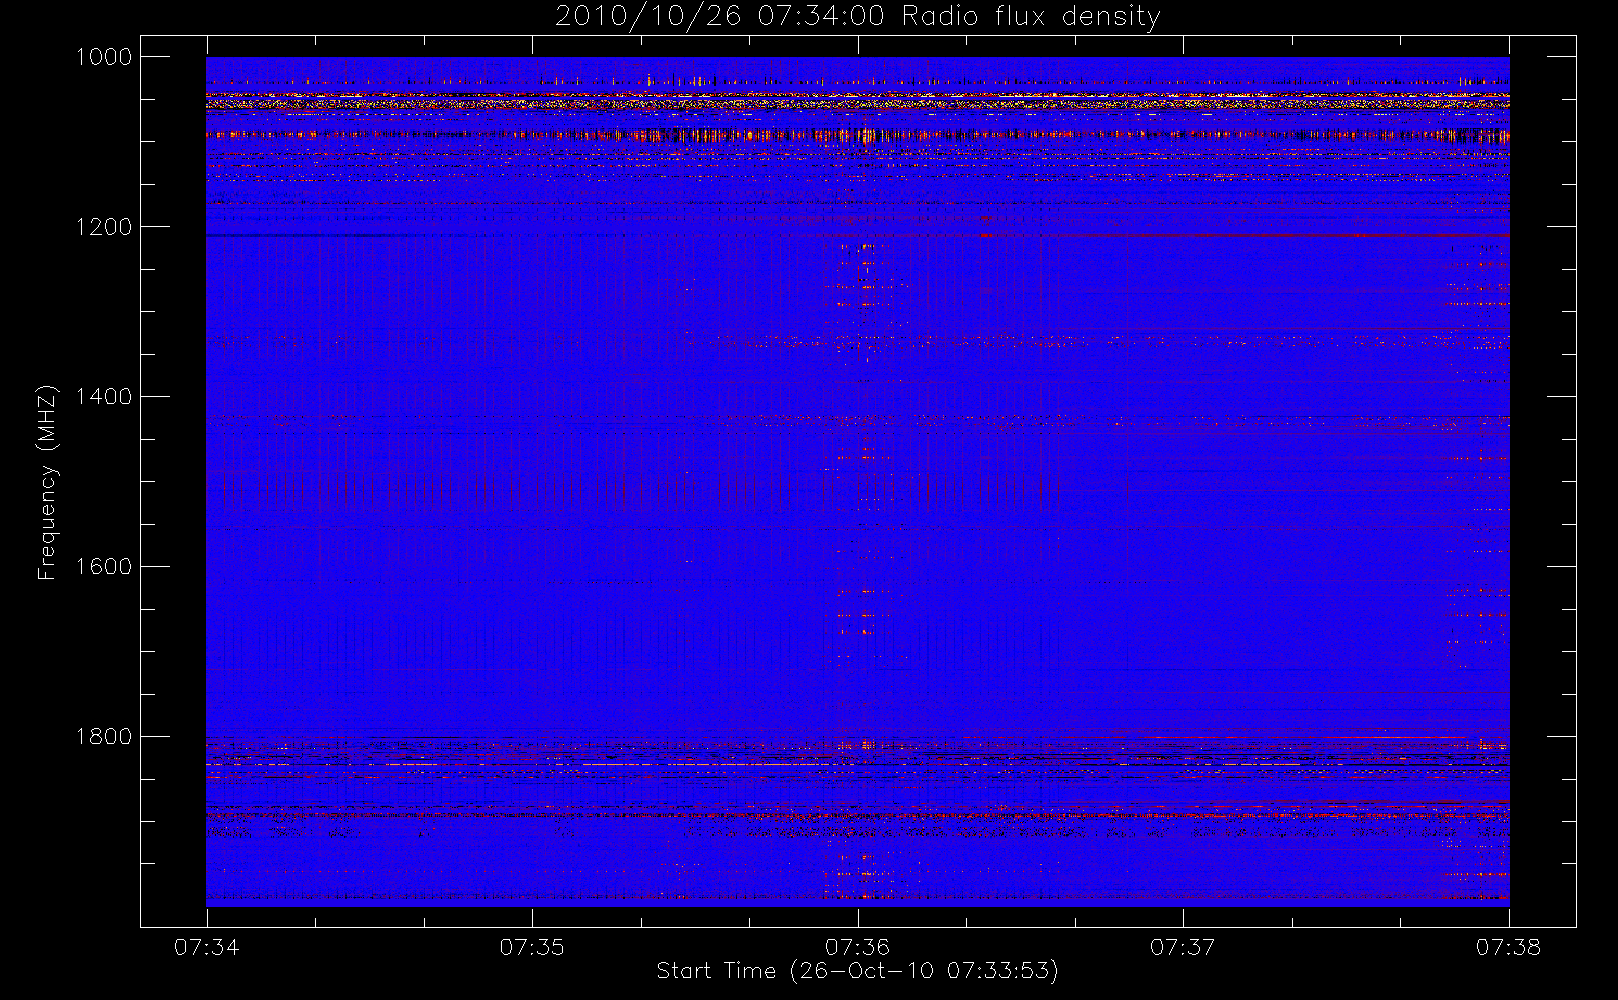1618x1000 pixels.
Task: Click the 07:36 time tick label
Action: tap(858, 947)
